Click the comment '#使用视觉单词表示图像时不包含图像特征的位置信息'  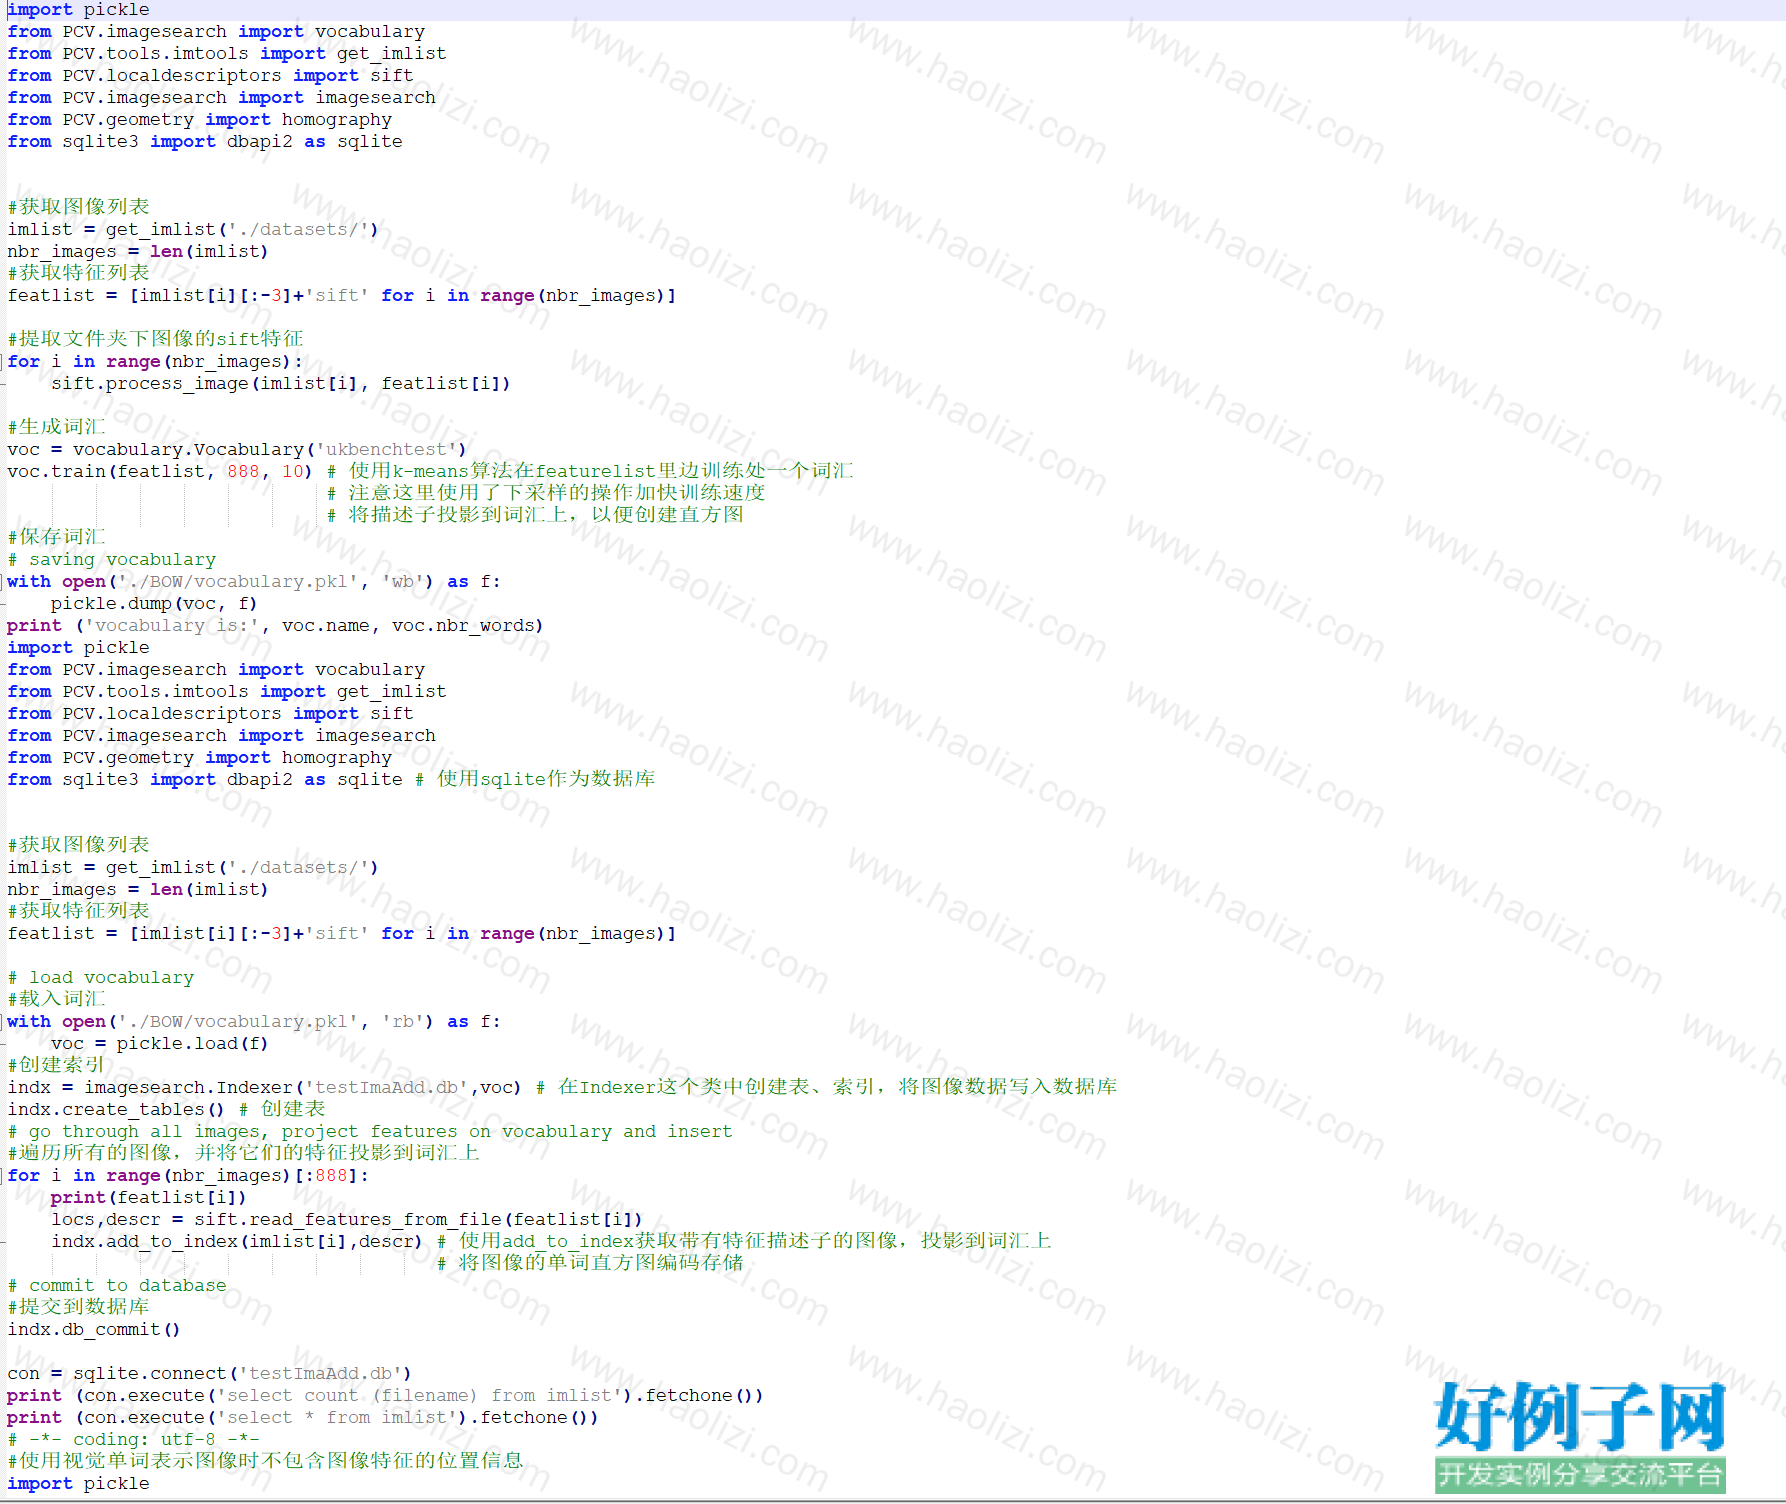[x=265, y=1461]
